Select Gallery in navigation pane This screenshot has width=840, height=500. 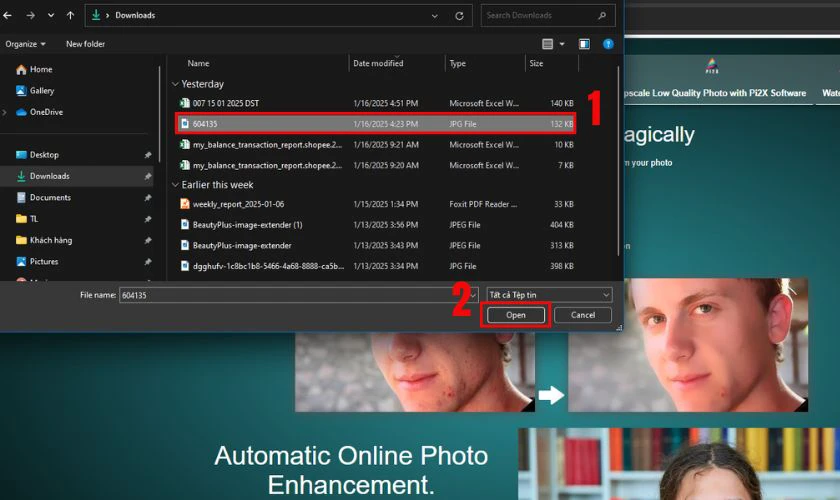[35, 91]
